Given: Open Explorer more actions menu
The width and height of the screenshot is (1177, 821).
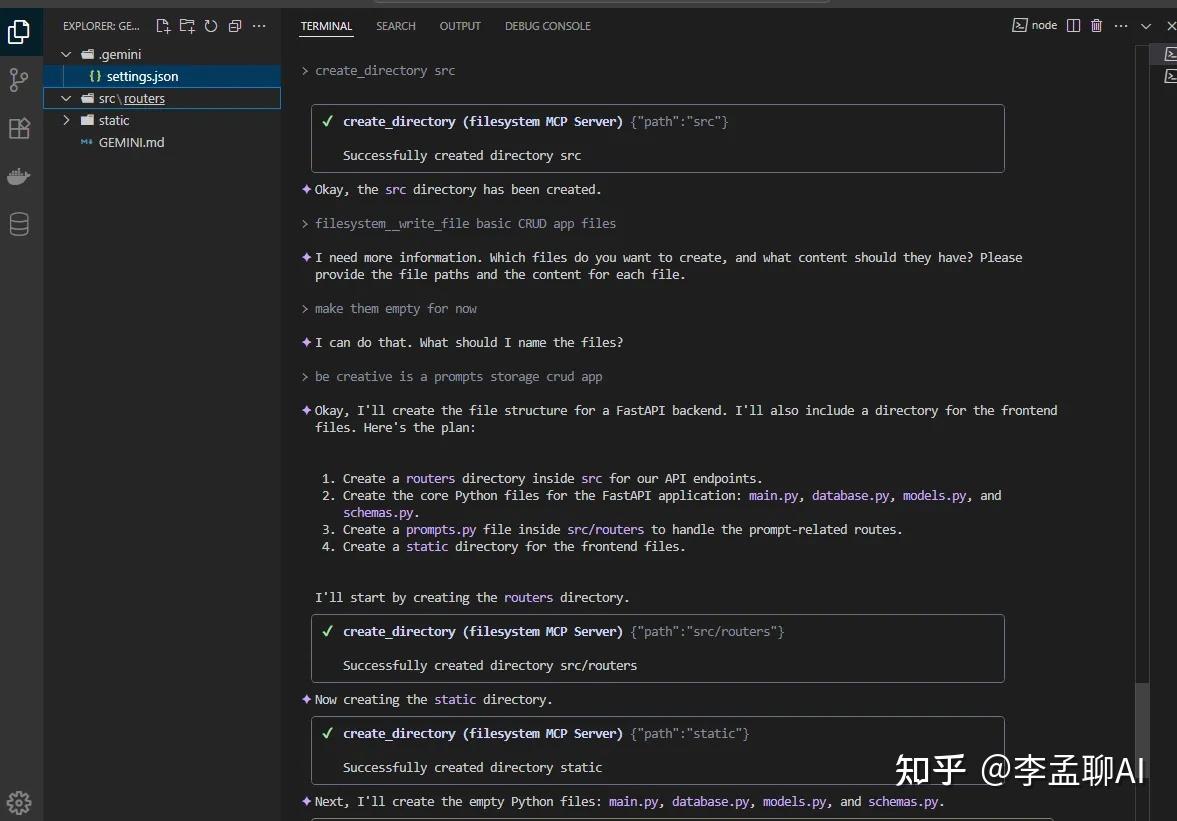Looking at the screenshot, I should [259, 26].
